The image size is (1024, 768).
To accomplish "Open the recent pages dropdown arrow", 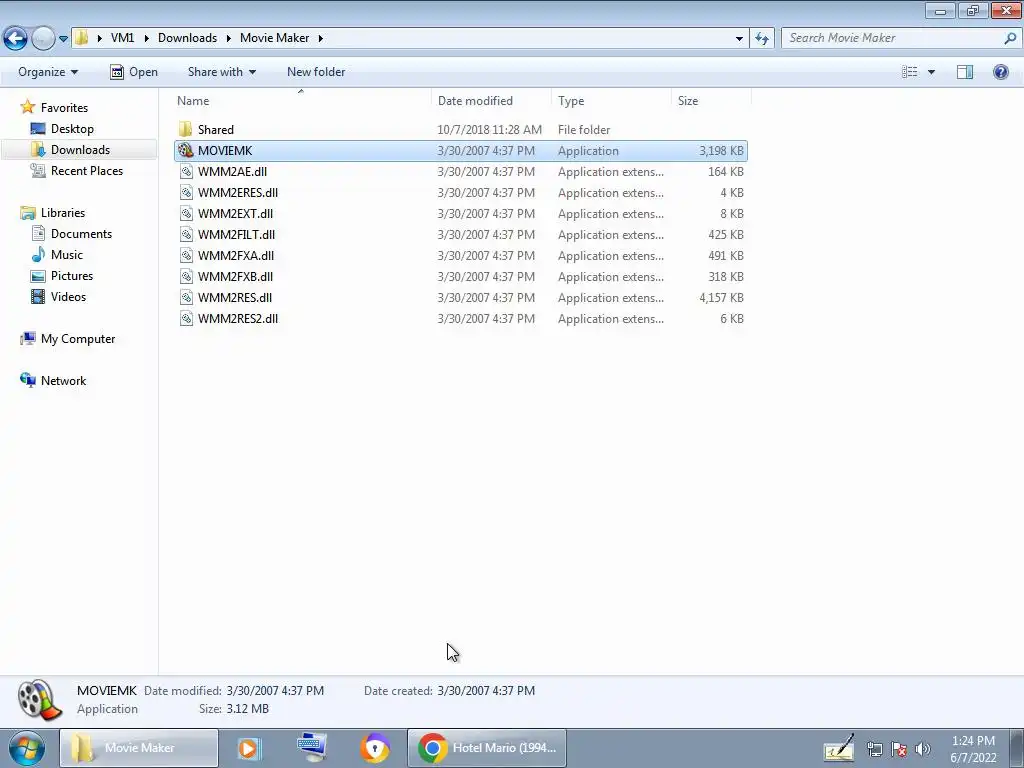I will 63,39.
